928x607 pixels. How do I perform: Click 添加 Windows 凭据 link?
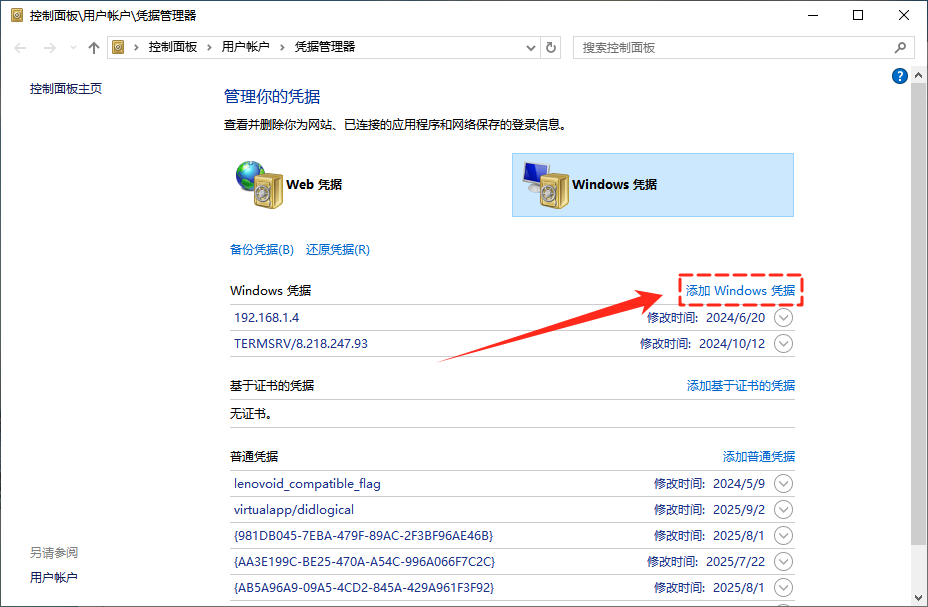pyautogui.click(x=740, y=290)
